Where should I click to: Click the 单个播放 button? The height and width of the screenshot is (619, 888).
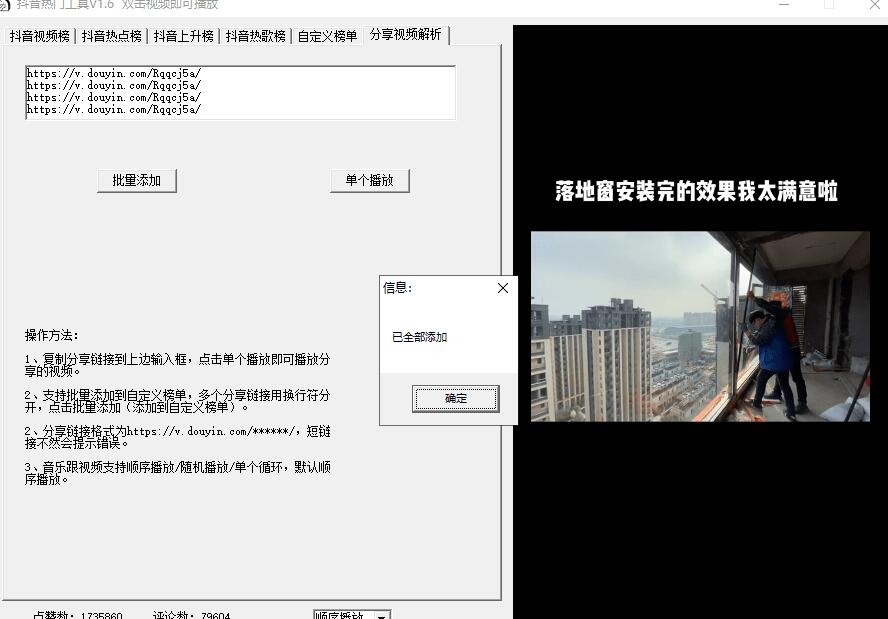tap(369, 181)
